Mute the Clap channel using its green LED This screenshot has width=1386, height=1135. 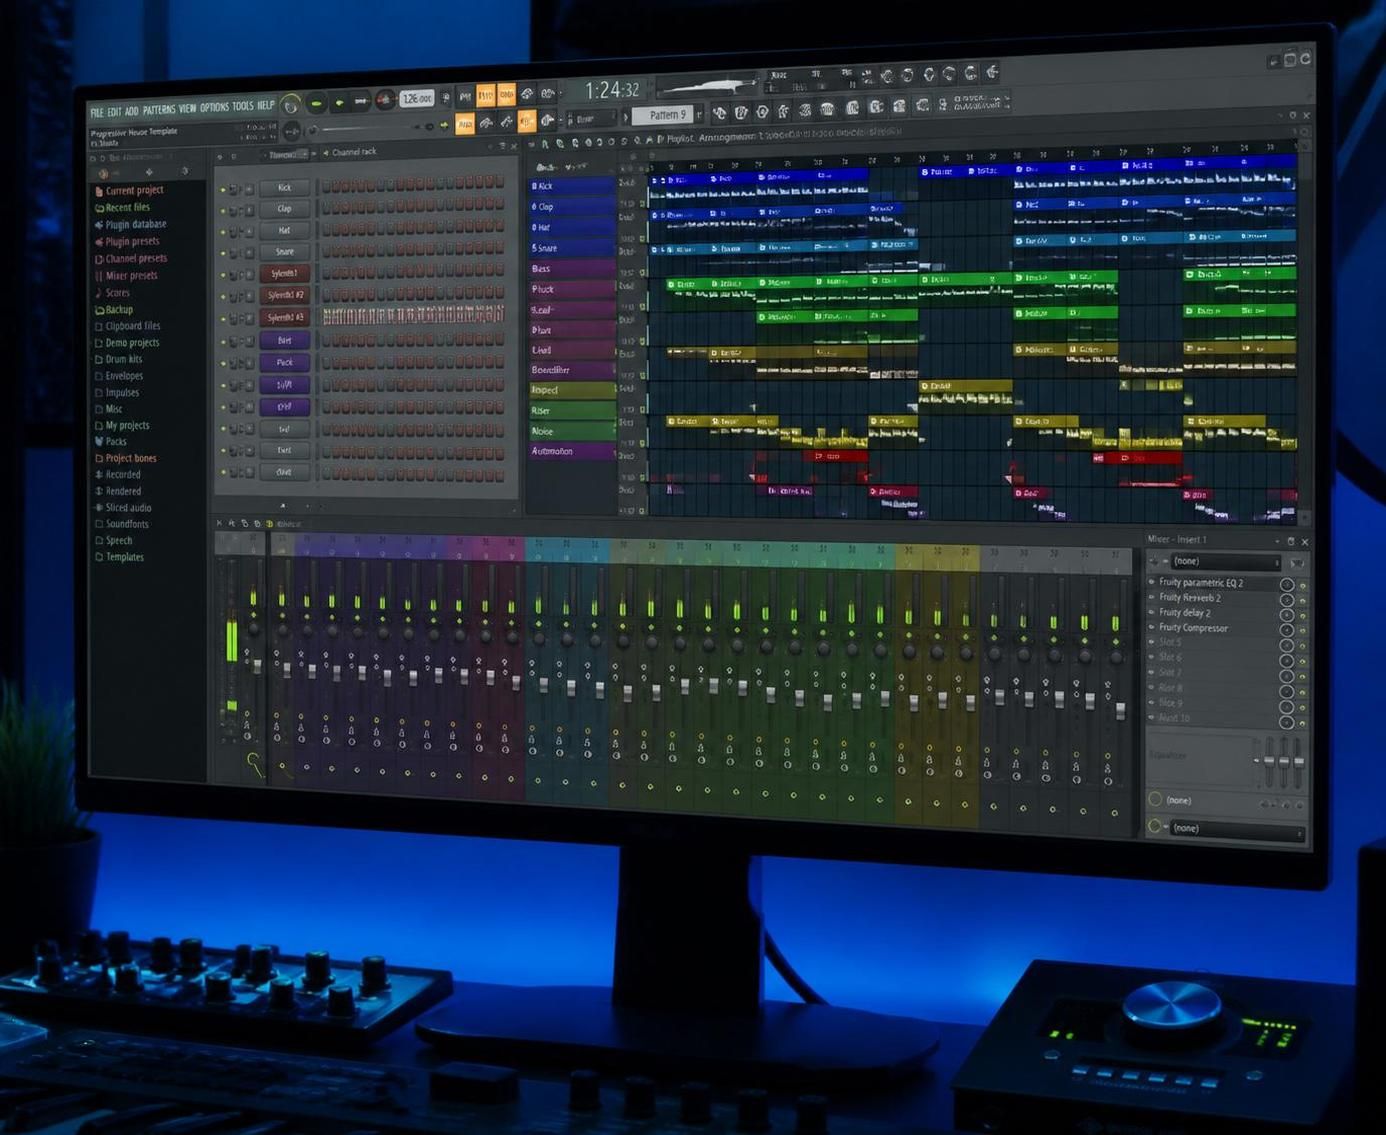tap(224, 210)
